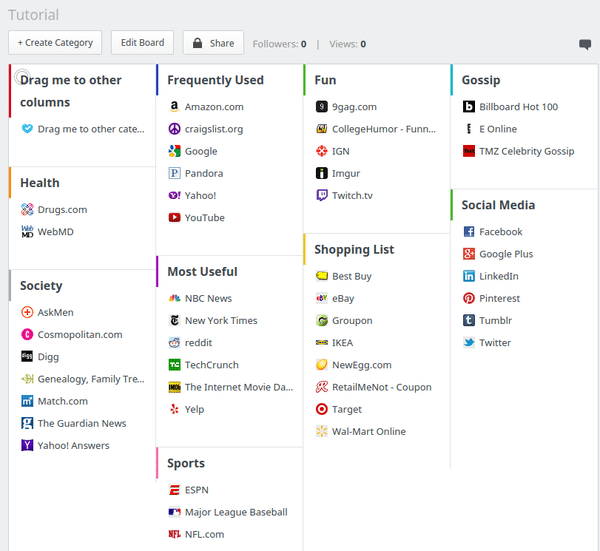Image resolution: width=600 pixels, height=551 pixels.
Task: Select the Most Useful category header
Action: coord(202,272)
